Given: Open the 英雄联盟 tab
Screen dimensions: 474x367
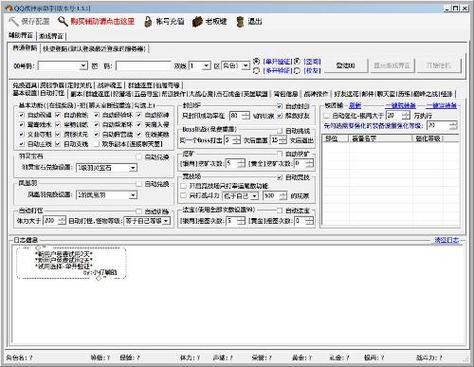Looking at the screenshot, I should (256, 94).
